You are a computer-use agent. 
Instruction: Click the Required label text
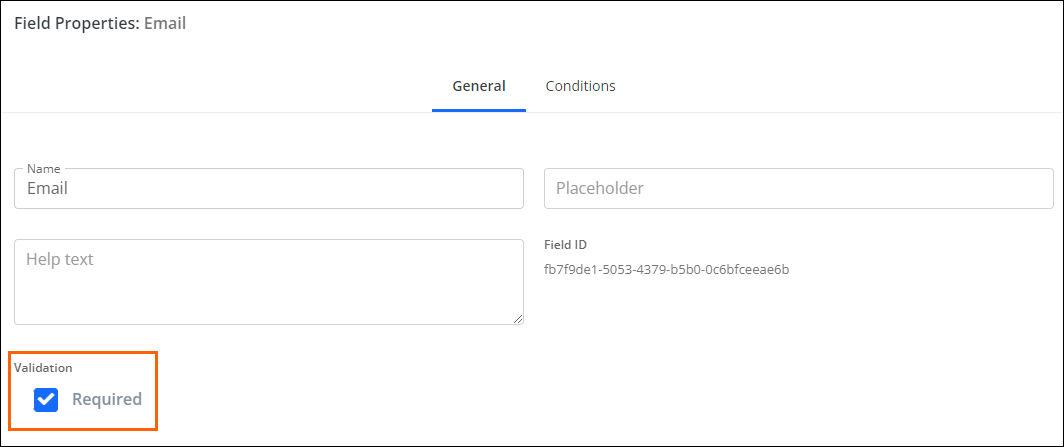click(x=107, y=400)
